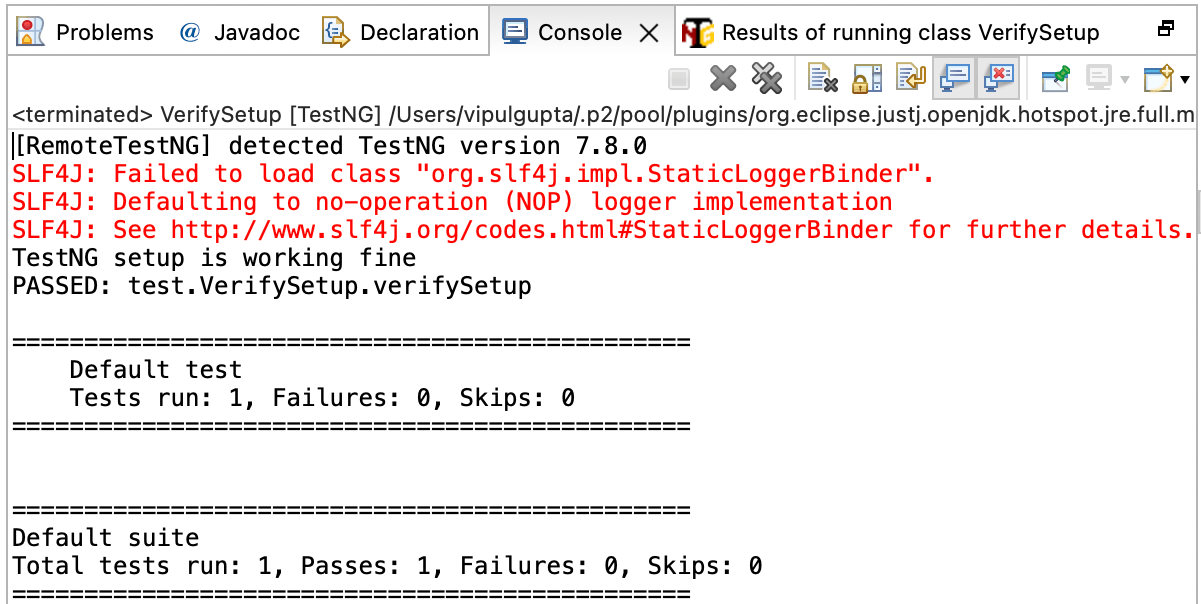Click the Terminate stop button
1201x604 pixels.
point(679,78)
